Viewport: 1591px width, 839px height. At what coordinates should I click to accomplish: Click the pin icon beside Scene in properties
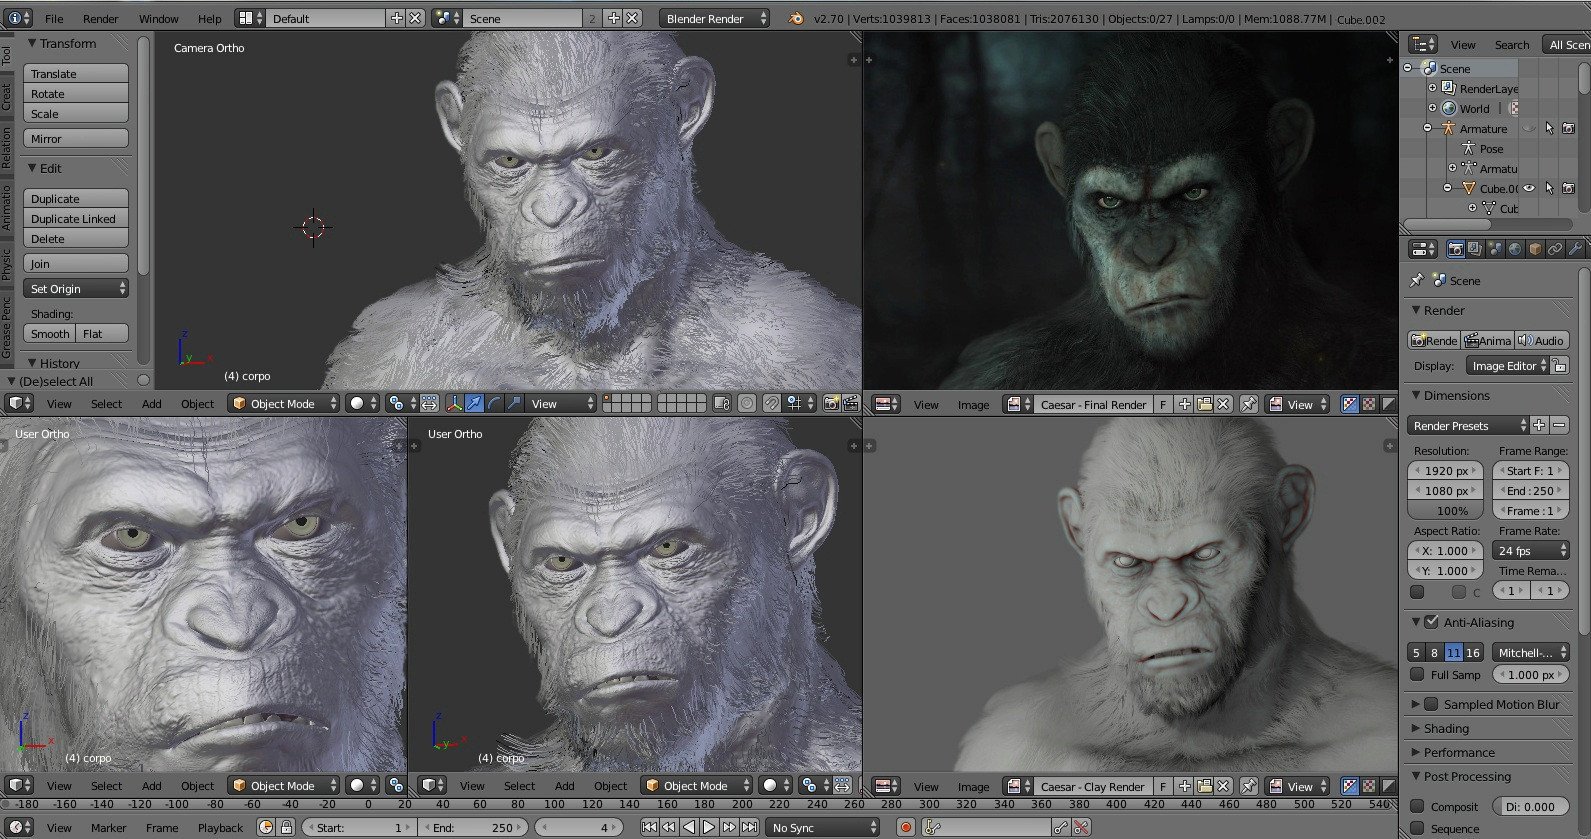point(1416,280)
